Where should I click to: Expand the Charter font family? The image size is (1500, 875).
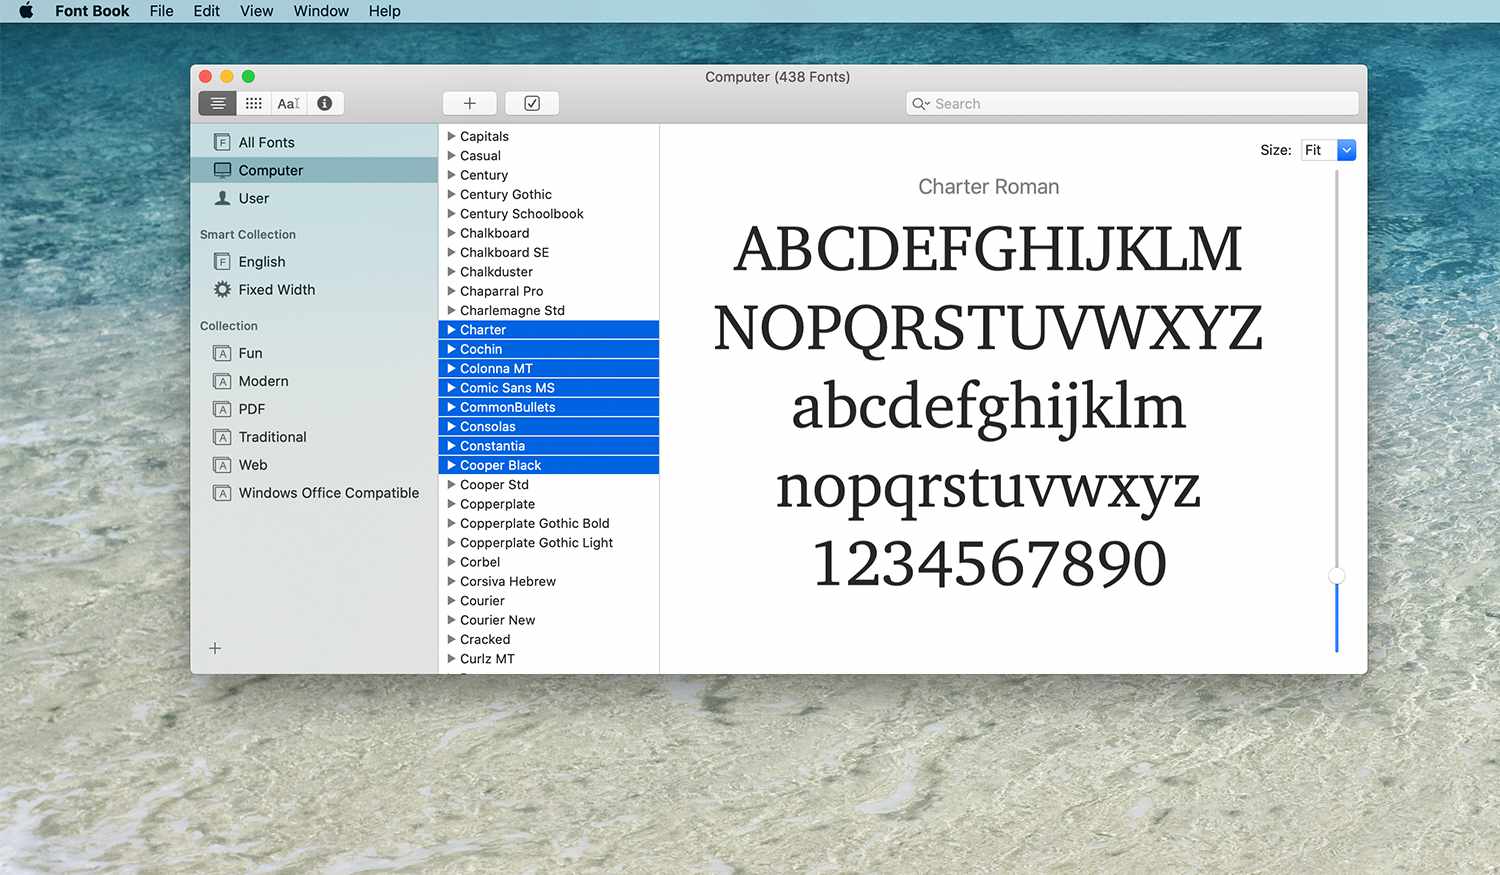click(x=451, y=330)
